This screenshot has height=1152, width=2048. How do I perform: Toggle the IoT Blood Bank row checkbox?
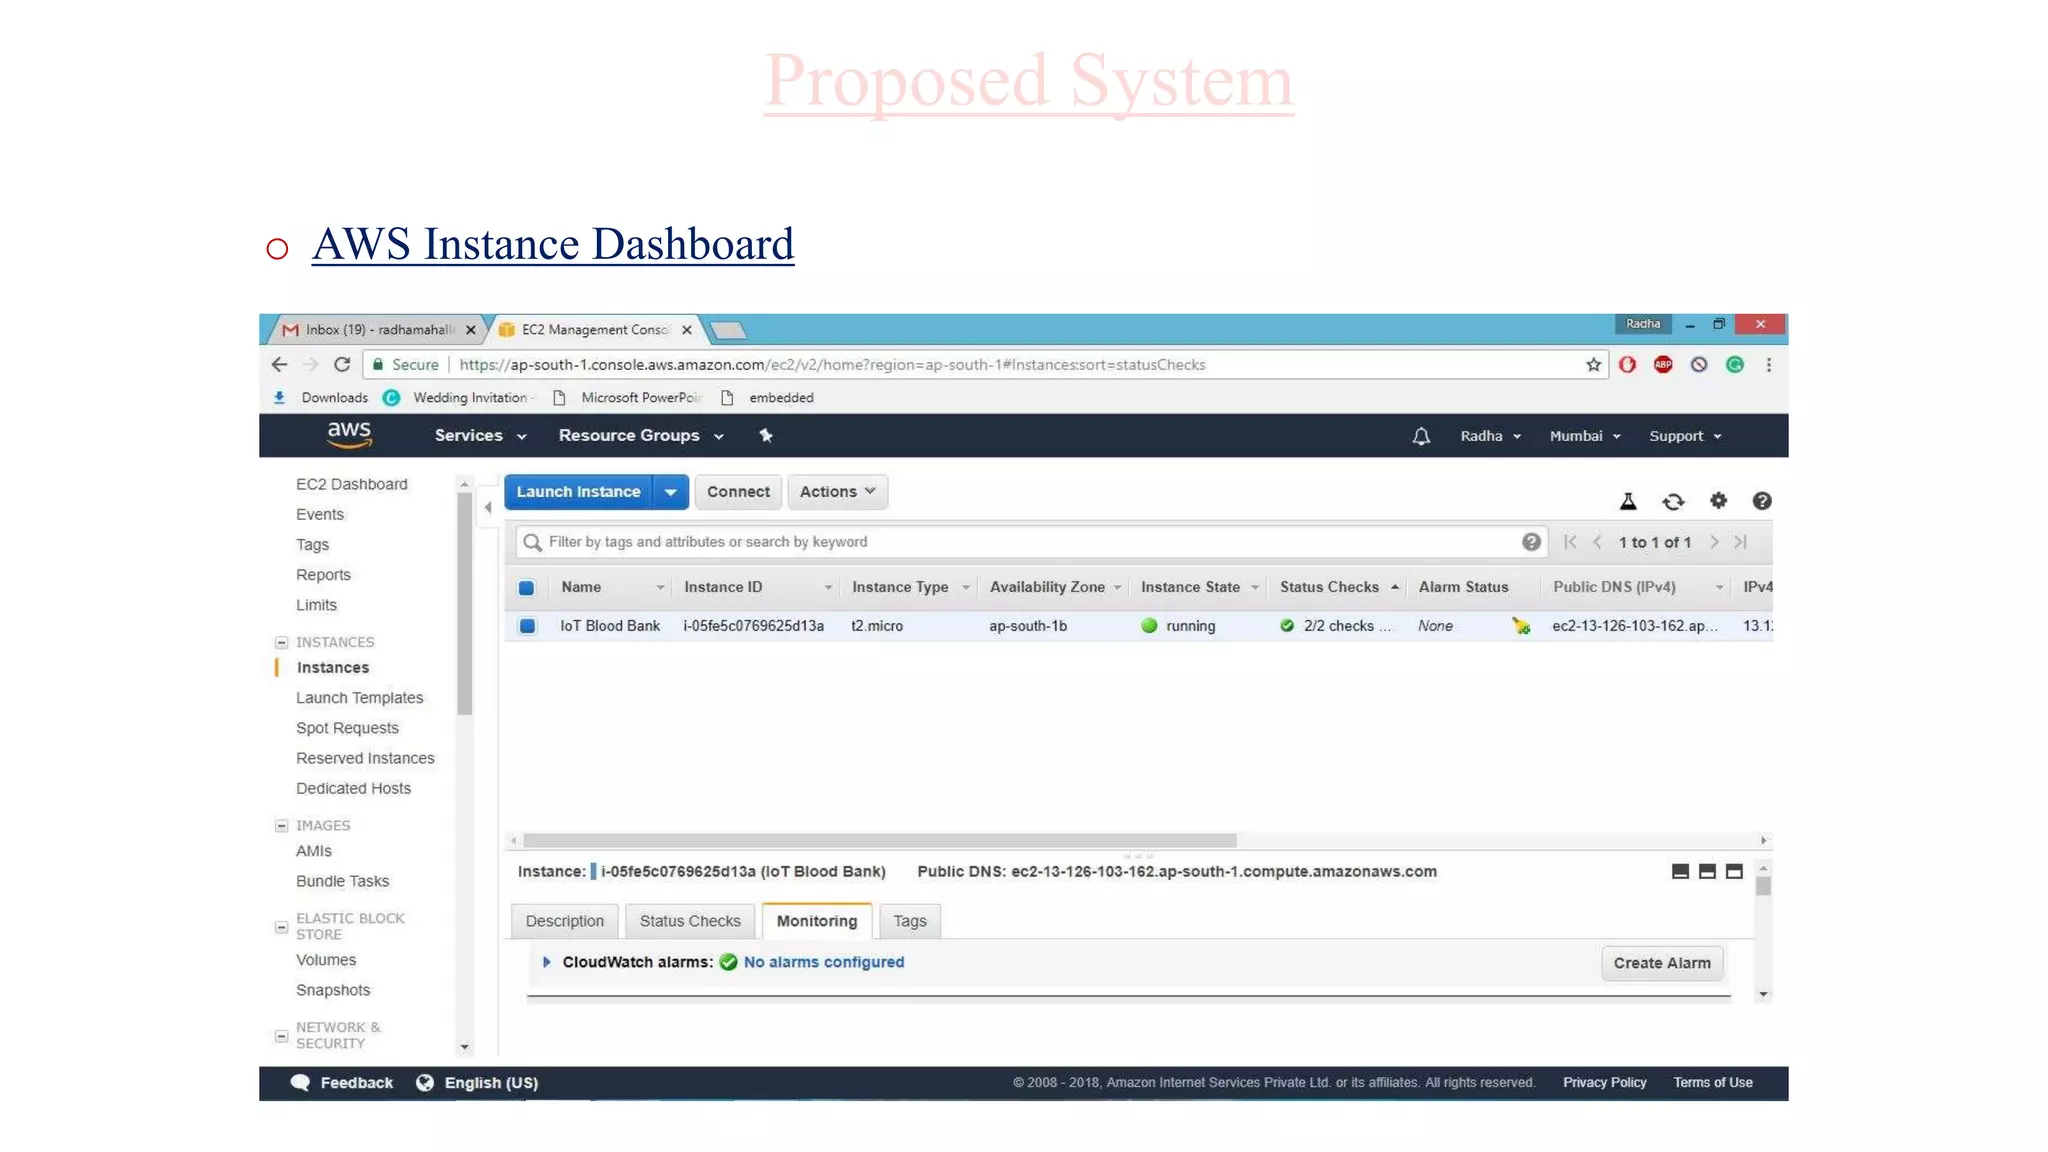tap(527, 626)
